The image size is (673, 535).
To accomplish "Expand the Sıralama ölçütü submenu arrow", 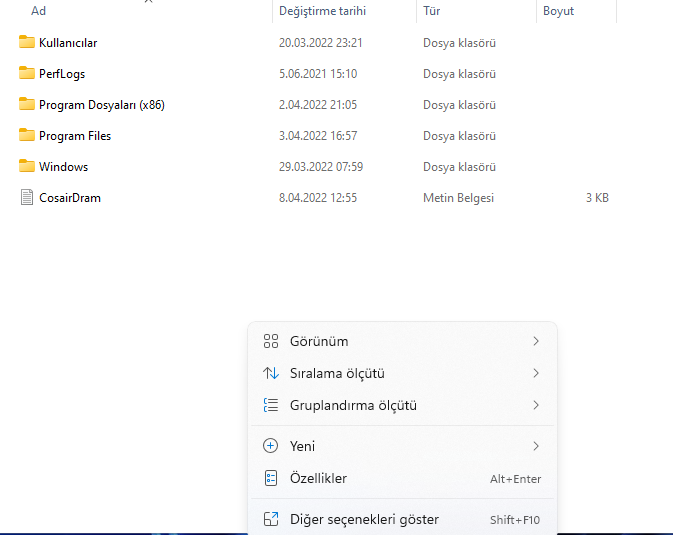I will tap(536, 373).
